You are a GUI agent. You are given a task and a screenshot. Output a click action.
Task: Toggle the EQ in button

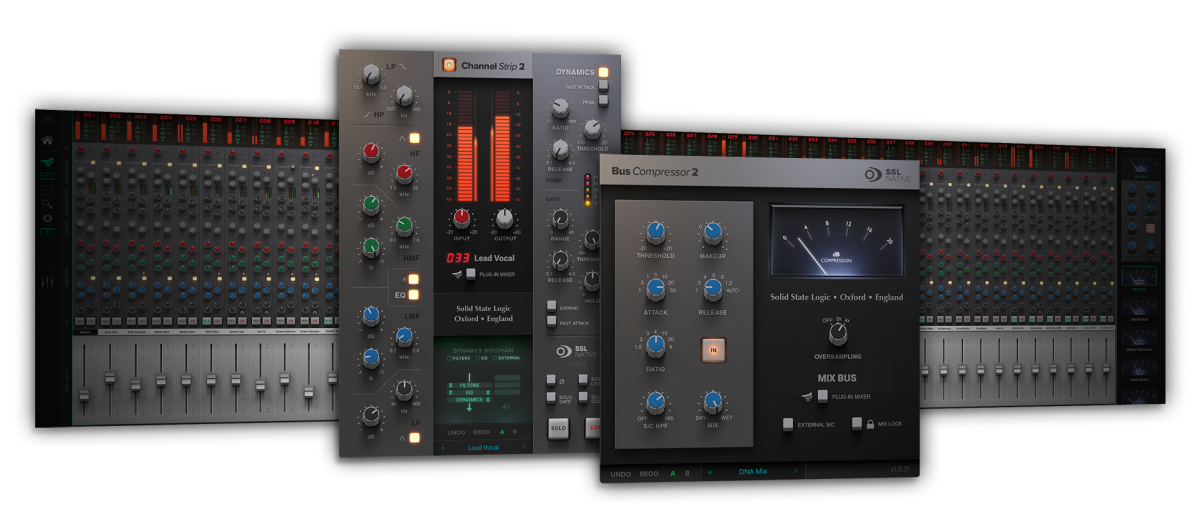tap(413, 296)
